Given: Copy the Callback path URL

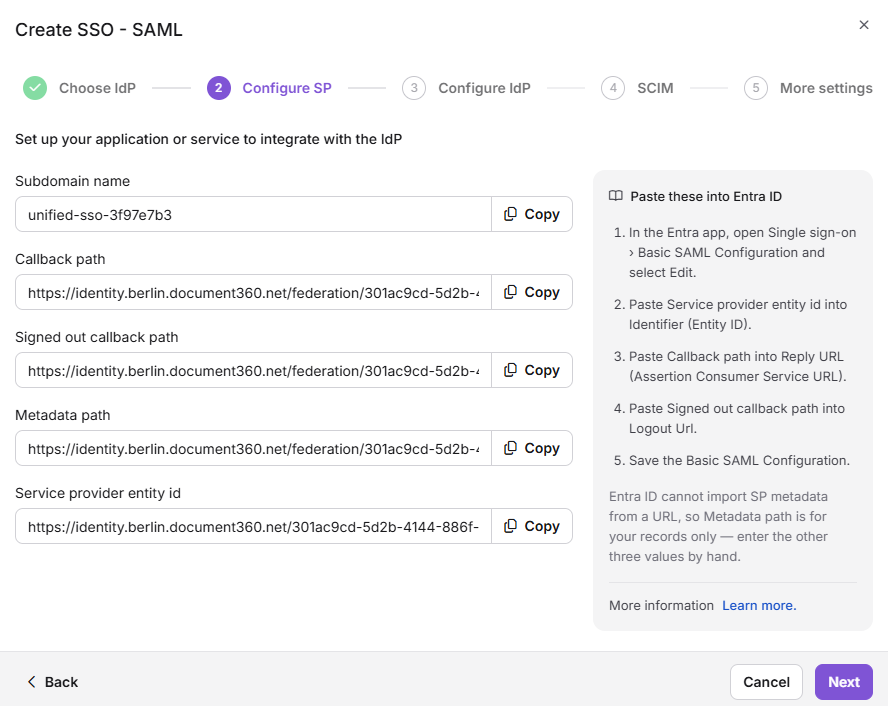Looking at the screenshot, I should (x=532, y=292).
